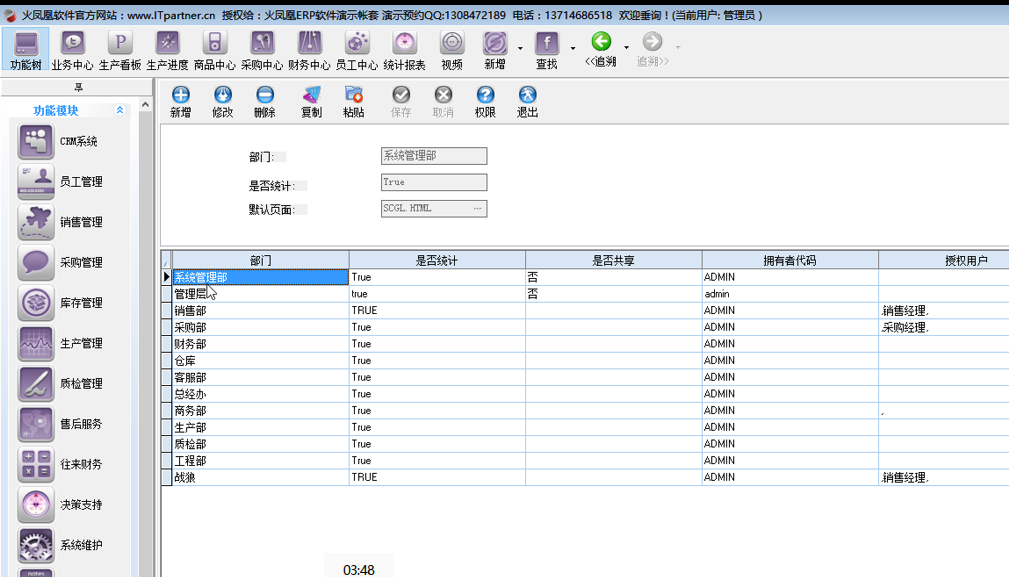Select the 管理层 row
Viewport: 1009px width, 577px height.
coord(586,294)
